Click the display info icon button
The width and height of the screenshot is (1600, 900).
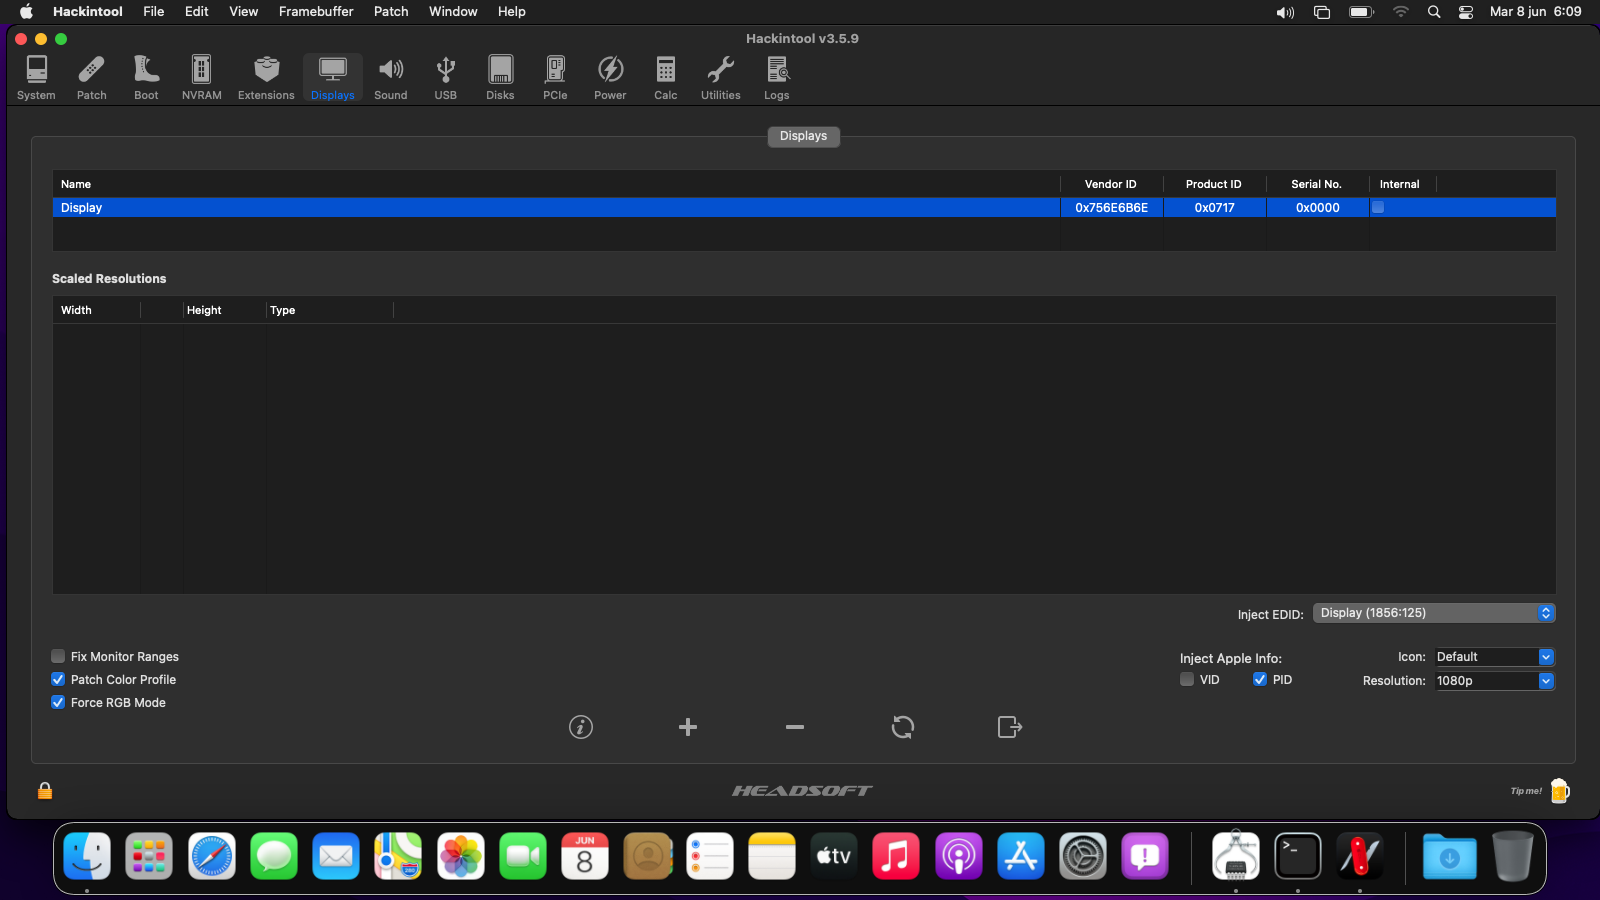581,727
